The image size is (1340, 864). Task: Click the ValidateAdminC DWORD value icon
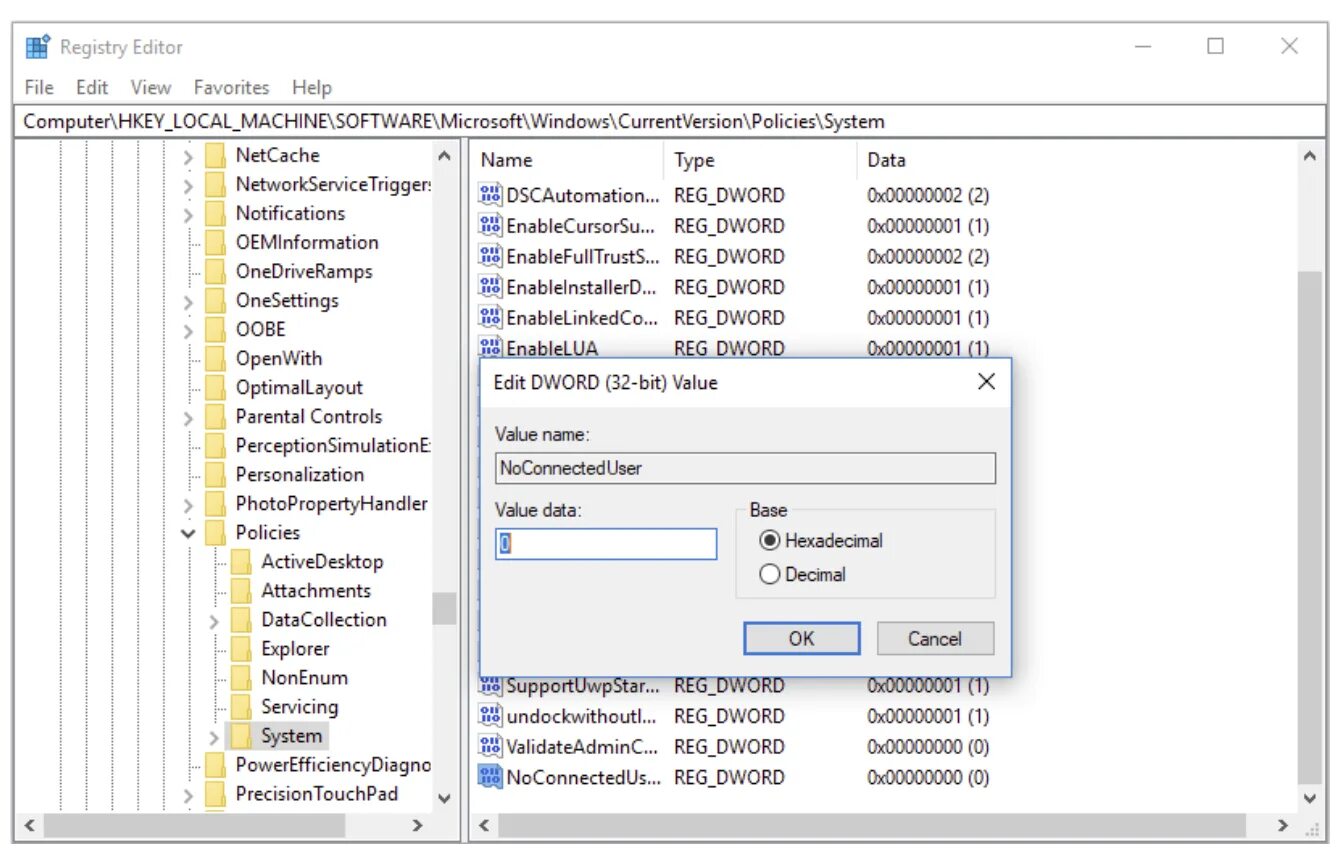[x=490, y=746]
